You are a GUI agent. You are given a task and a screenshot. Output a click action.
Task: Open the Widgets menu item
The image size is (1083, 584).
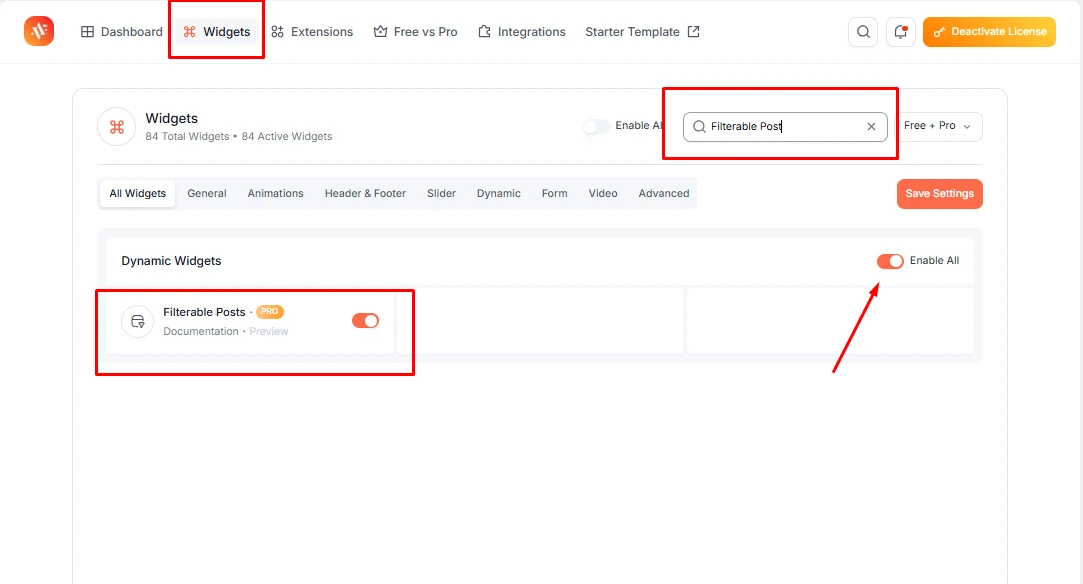tap(217, 32)
